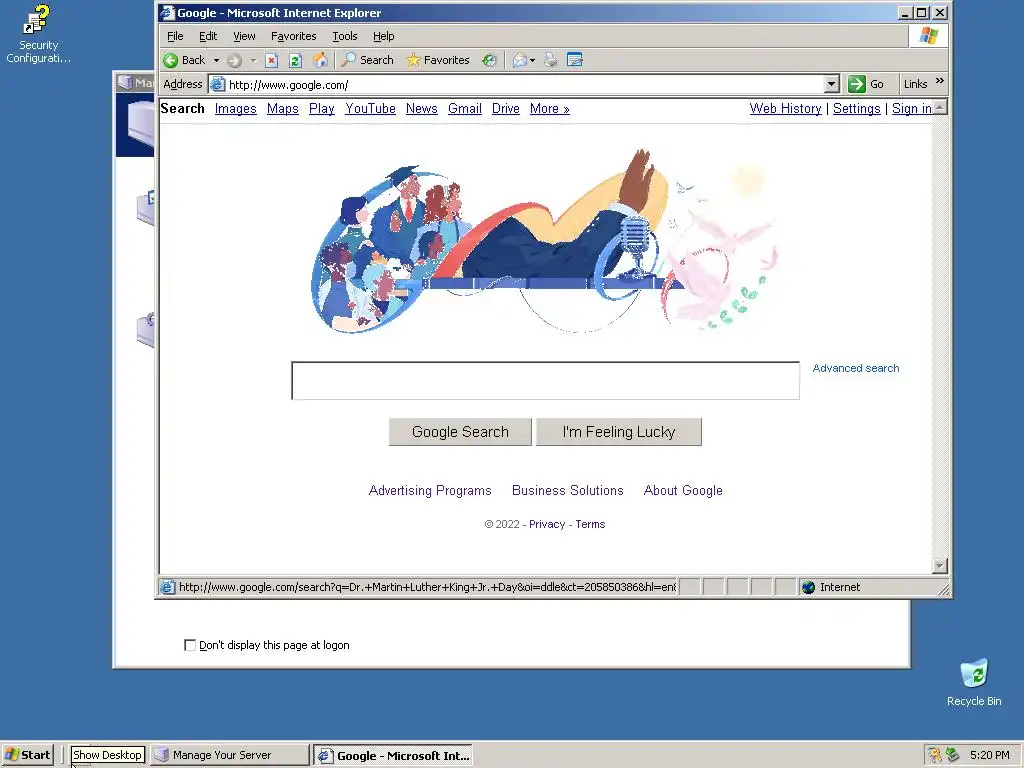The height and width of the screenshot is (768, 1024).
Task: Open the Gmail link
Action: 465,109
